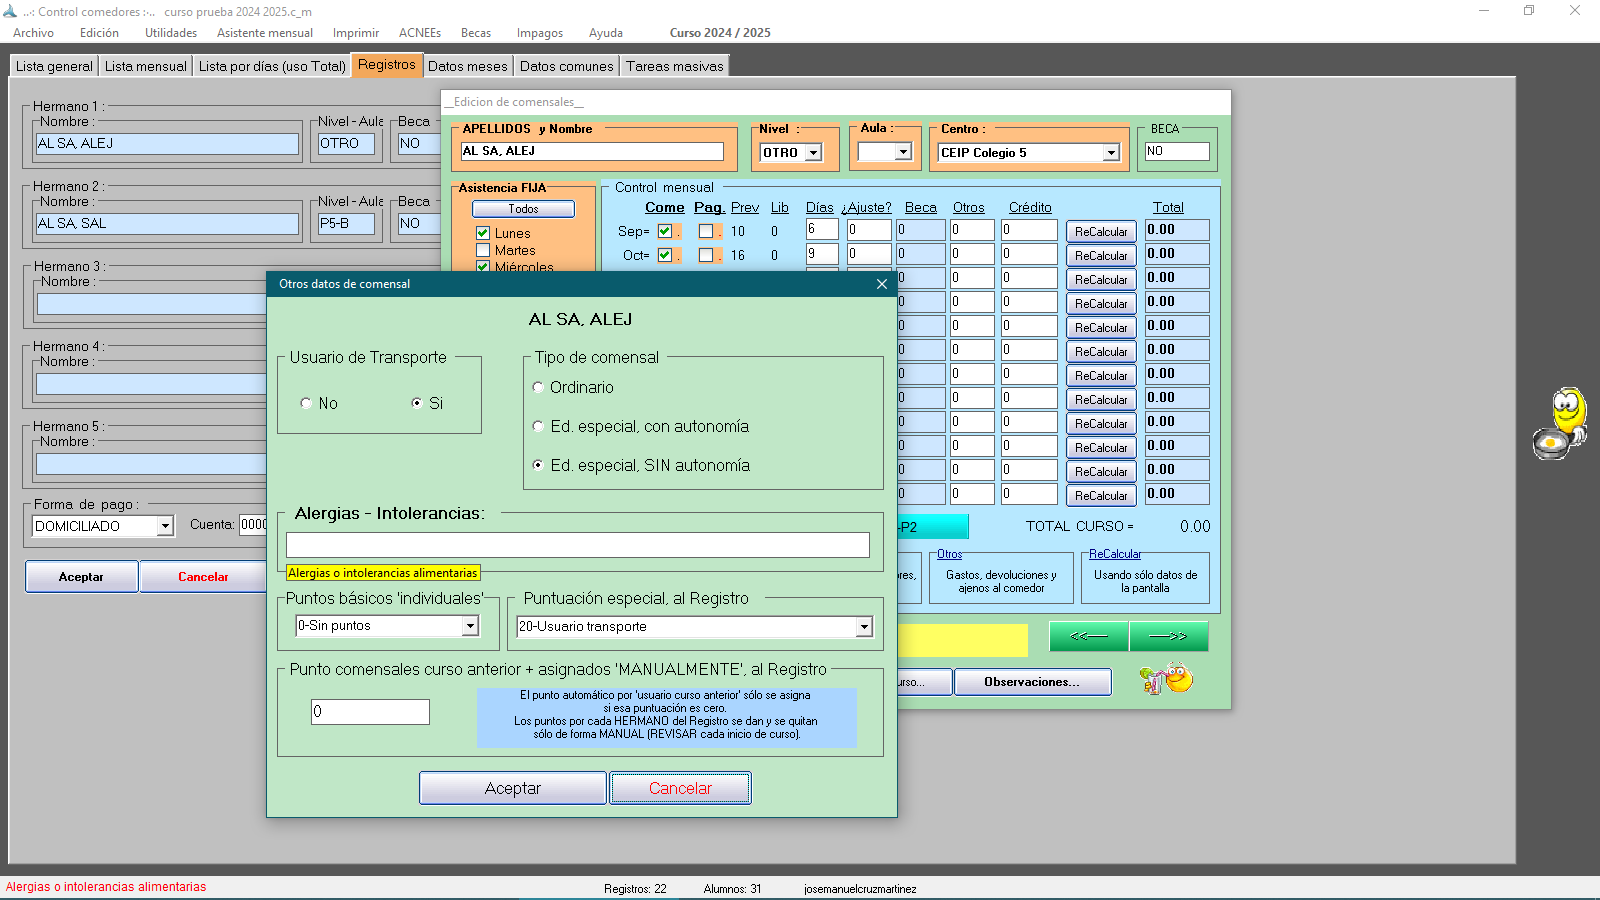The width and height of the screenshot is (1600, 900).
Task: Click ReCalcular for Sep row
Action: (x=1101, y=232)
